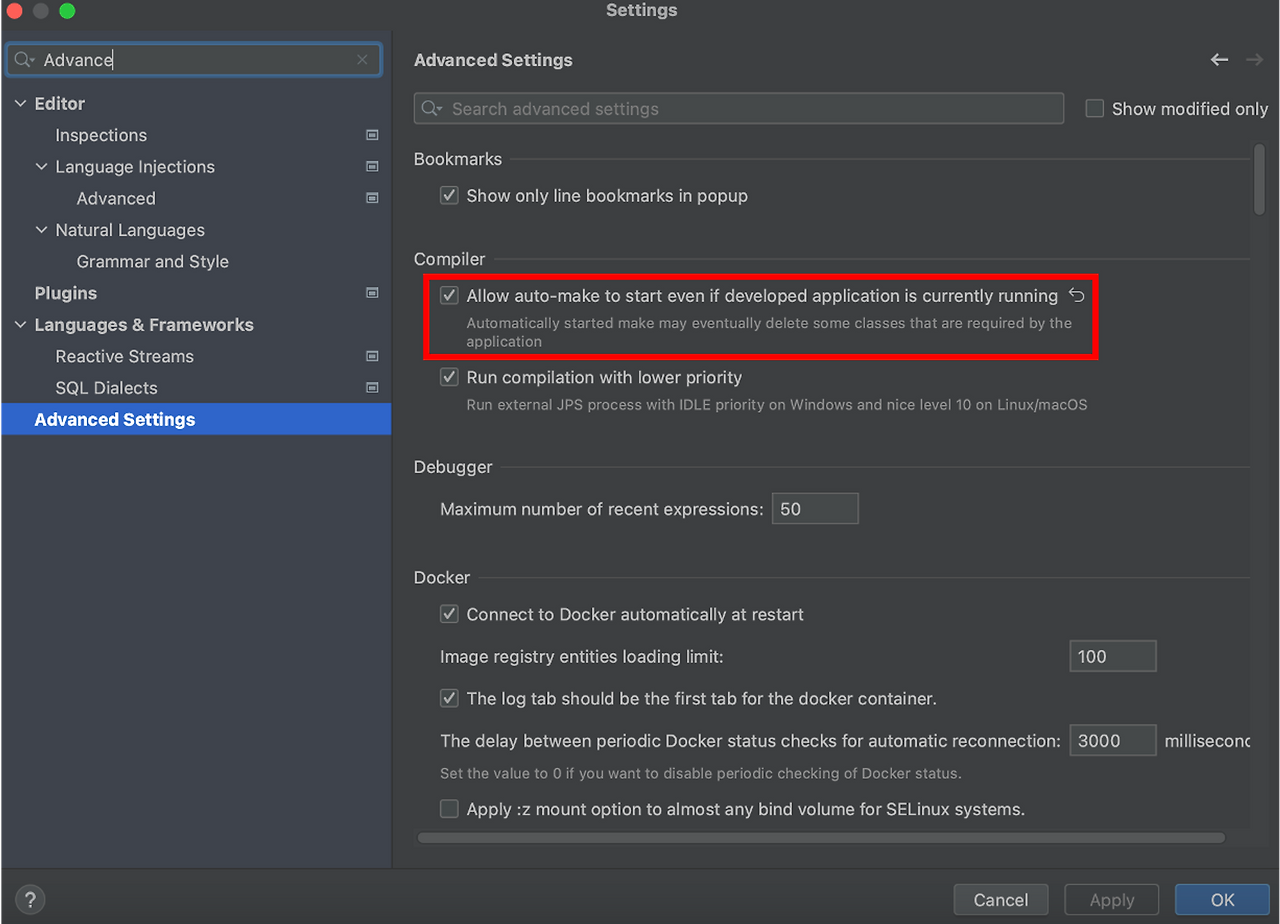The image size is (1280, 924).
Task: Click the magnifier icon in the sidebar search
Action: click(24, 59)
